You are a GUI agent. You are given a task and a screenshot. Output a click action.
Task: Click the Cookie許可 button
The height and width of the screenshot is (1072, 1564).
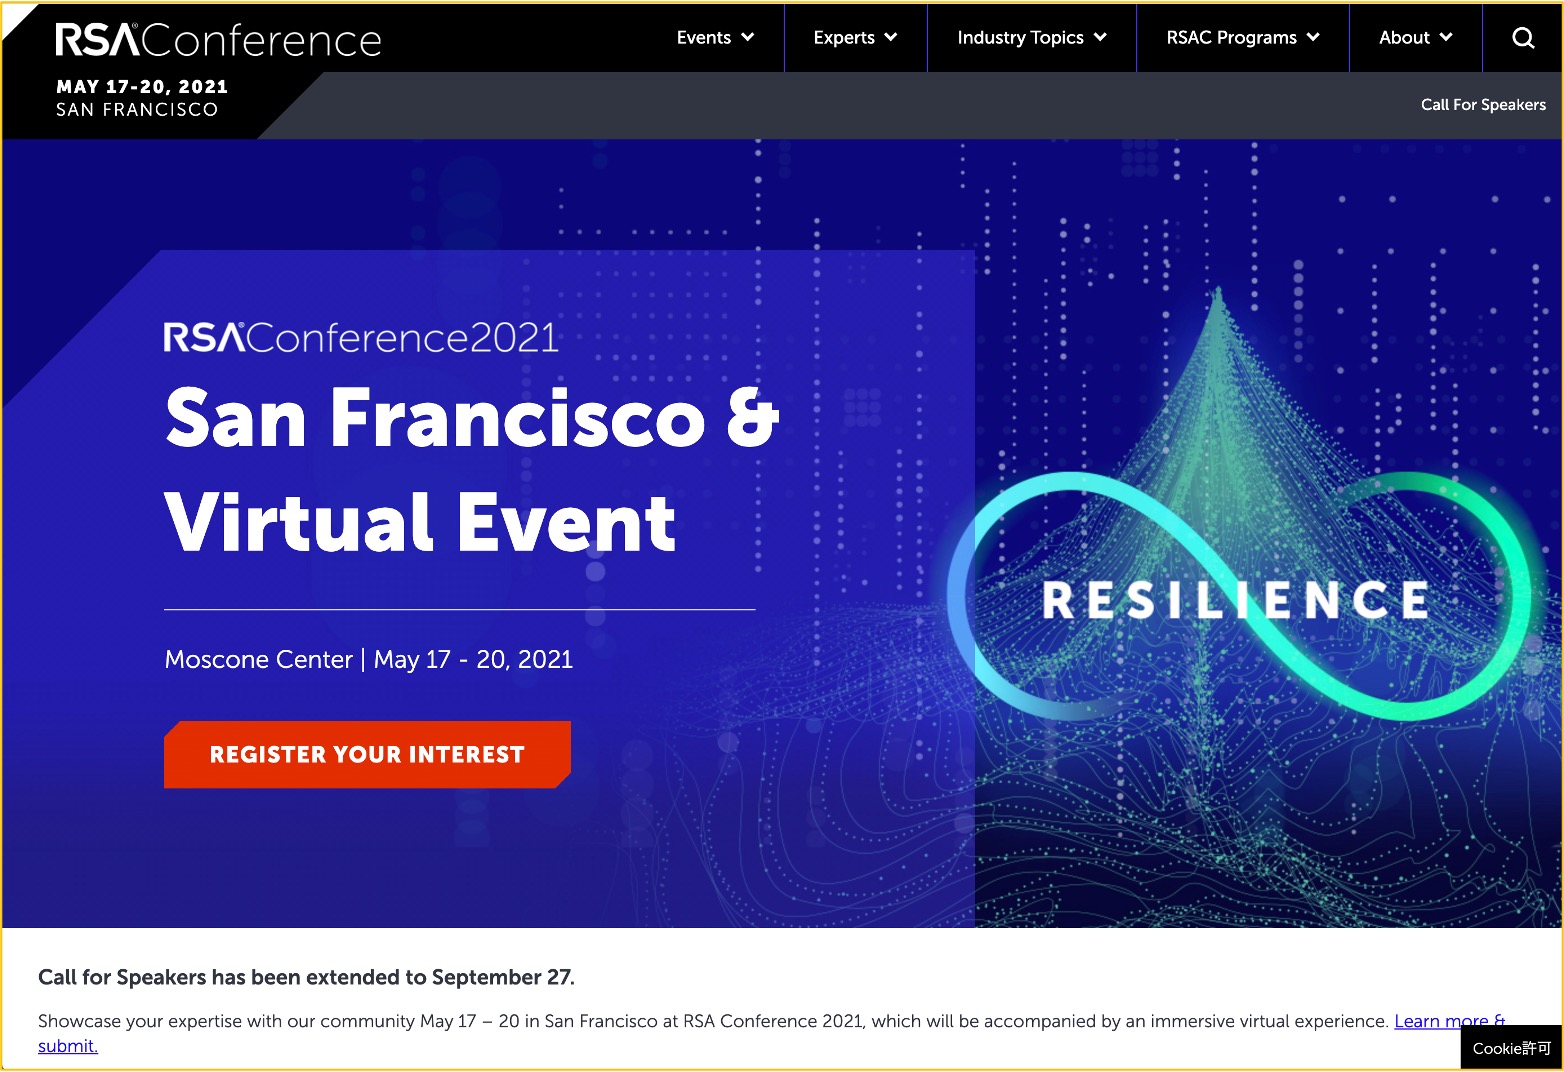click(x=1511, y=1048)
